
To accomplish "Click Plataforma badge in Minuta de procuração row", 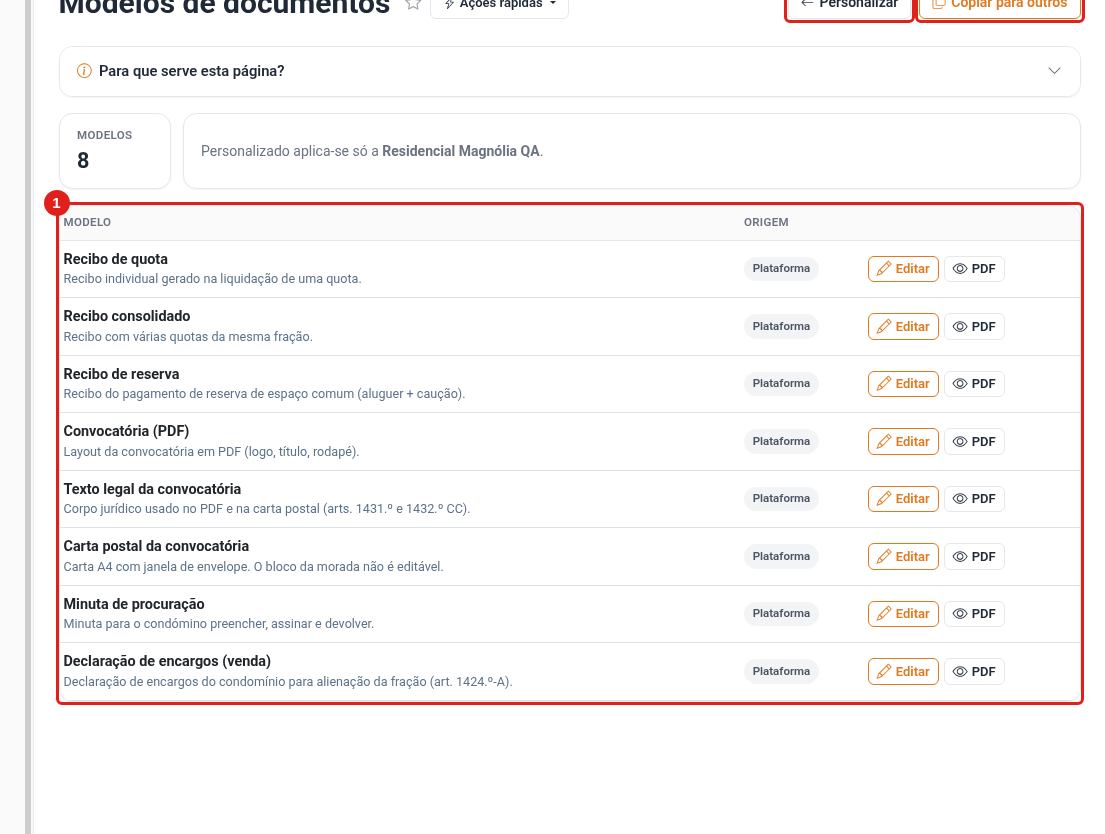I will click(781, 613).
